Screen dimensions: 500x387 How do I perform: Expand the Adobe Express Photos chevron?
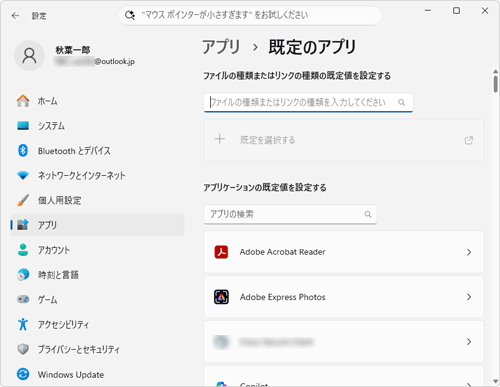pos(469,297)
